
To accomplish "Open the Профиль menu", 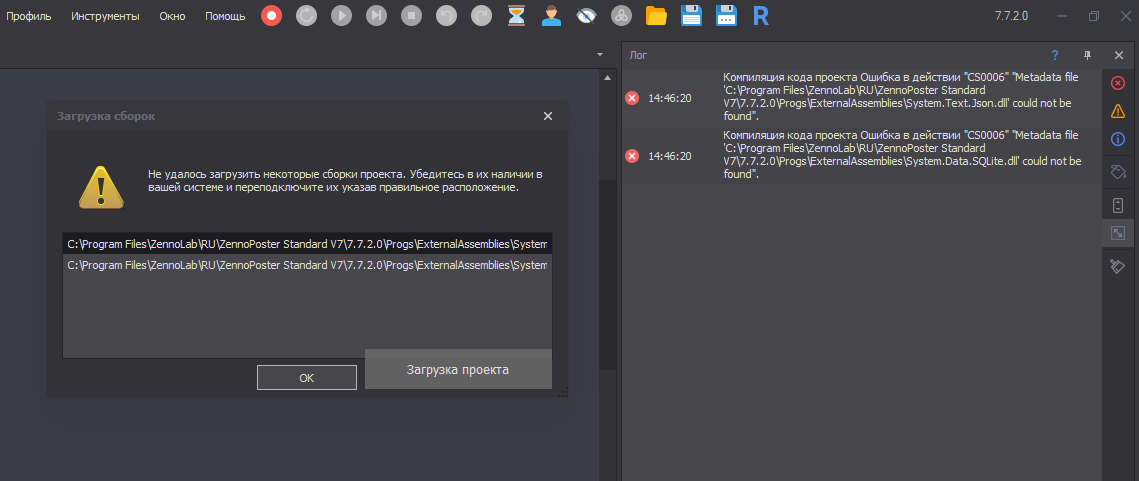I will [28, 16].
